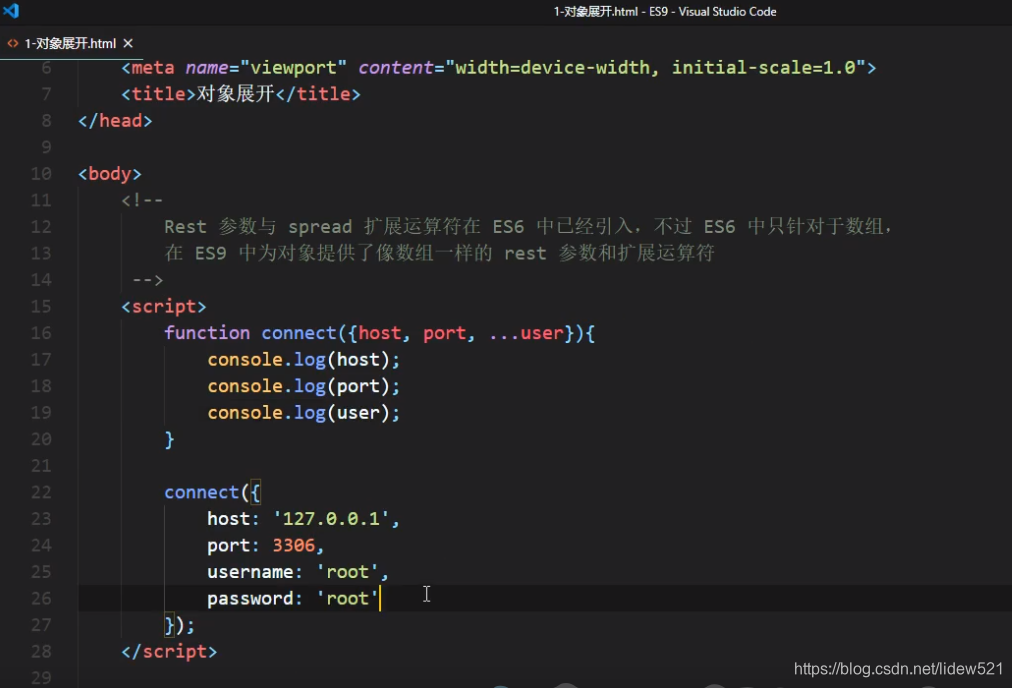The image size is (1012, 688).
Task: Click the opening '<script>' tag
Action: 163,307
